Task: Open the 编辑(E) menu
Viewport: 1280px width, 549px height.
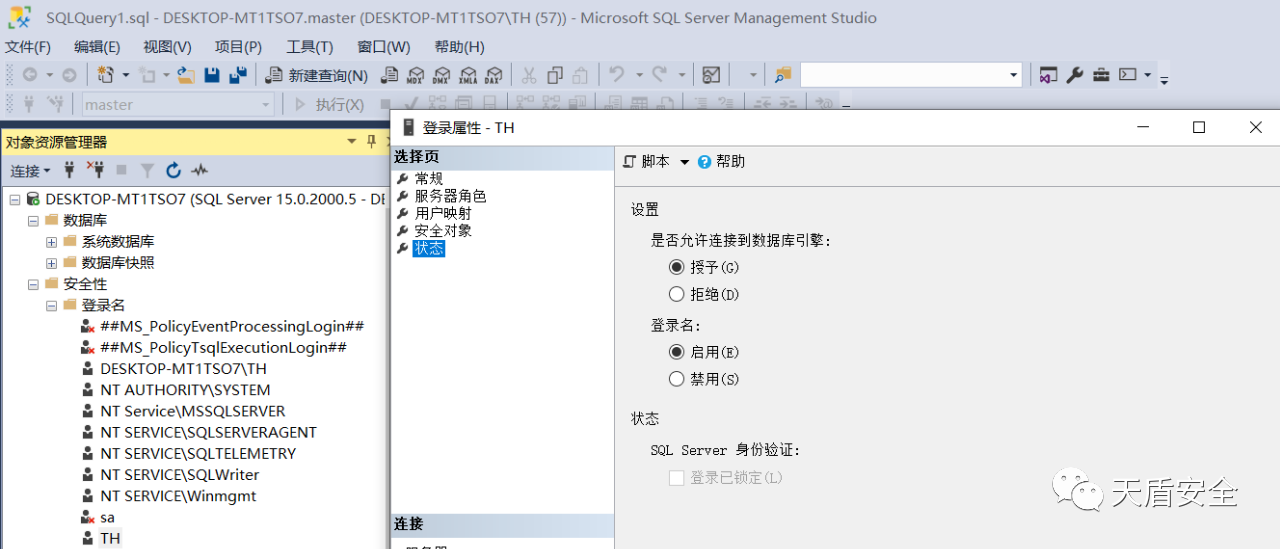Action: tap(97, 47)
